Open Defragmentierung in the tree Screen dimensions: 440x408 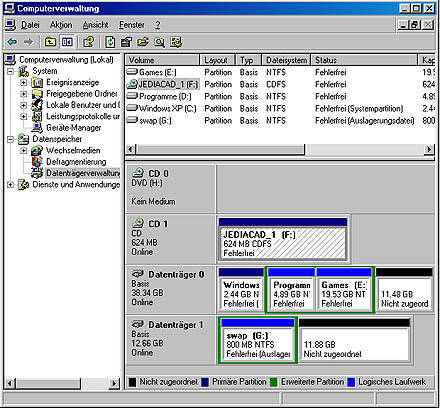76,162
